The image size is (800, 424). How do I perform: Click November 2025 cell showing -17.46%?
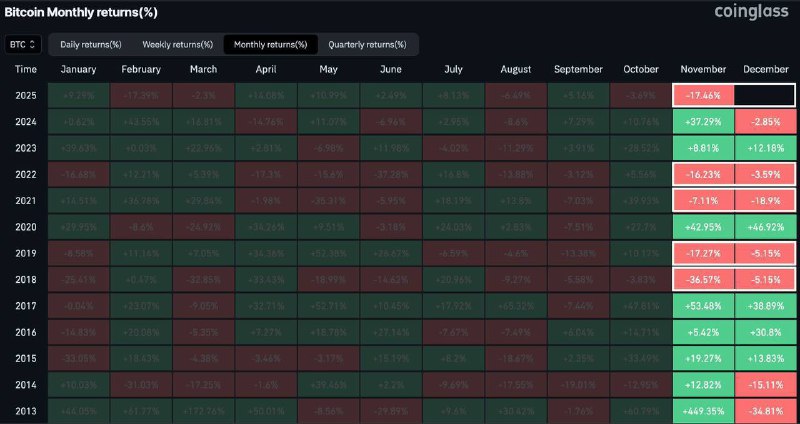(x=703, y=96)
